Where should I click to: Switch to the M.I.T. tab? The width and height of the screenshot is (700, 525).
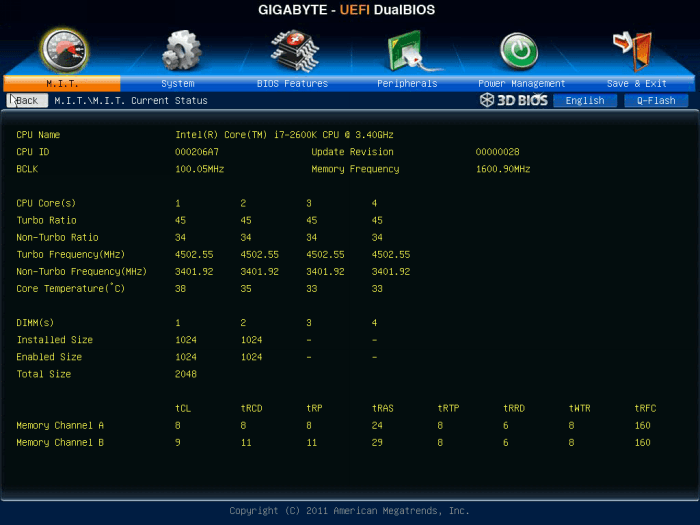tap(62, 83)
